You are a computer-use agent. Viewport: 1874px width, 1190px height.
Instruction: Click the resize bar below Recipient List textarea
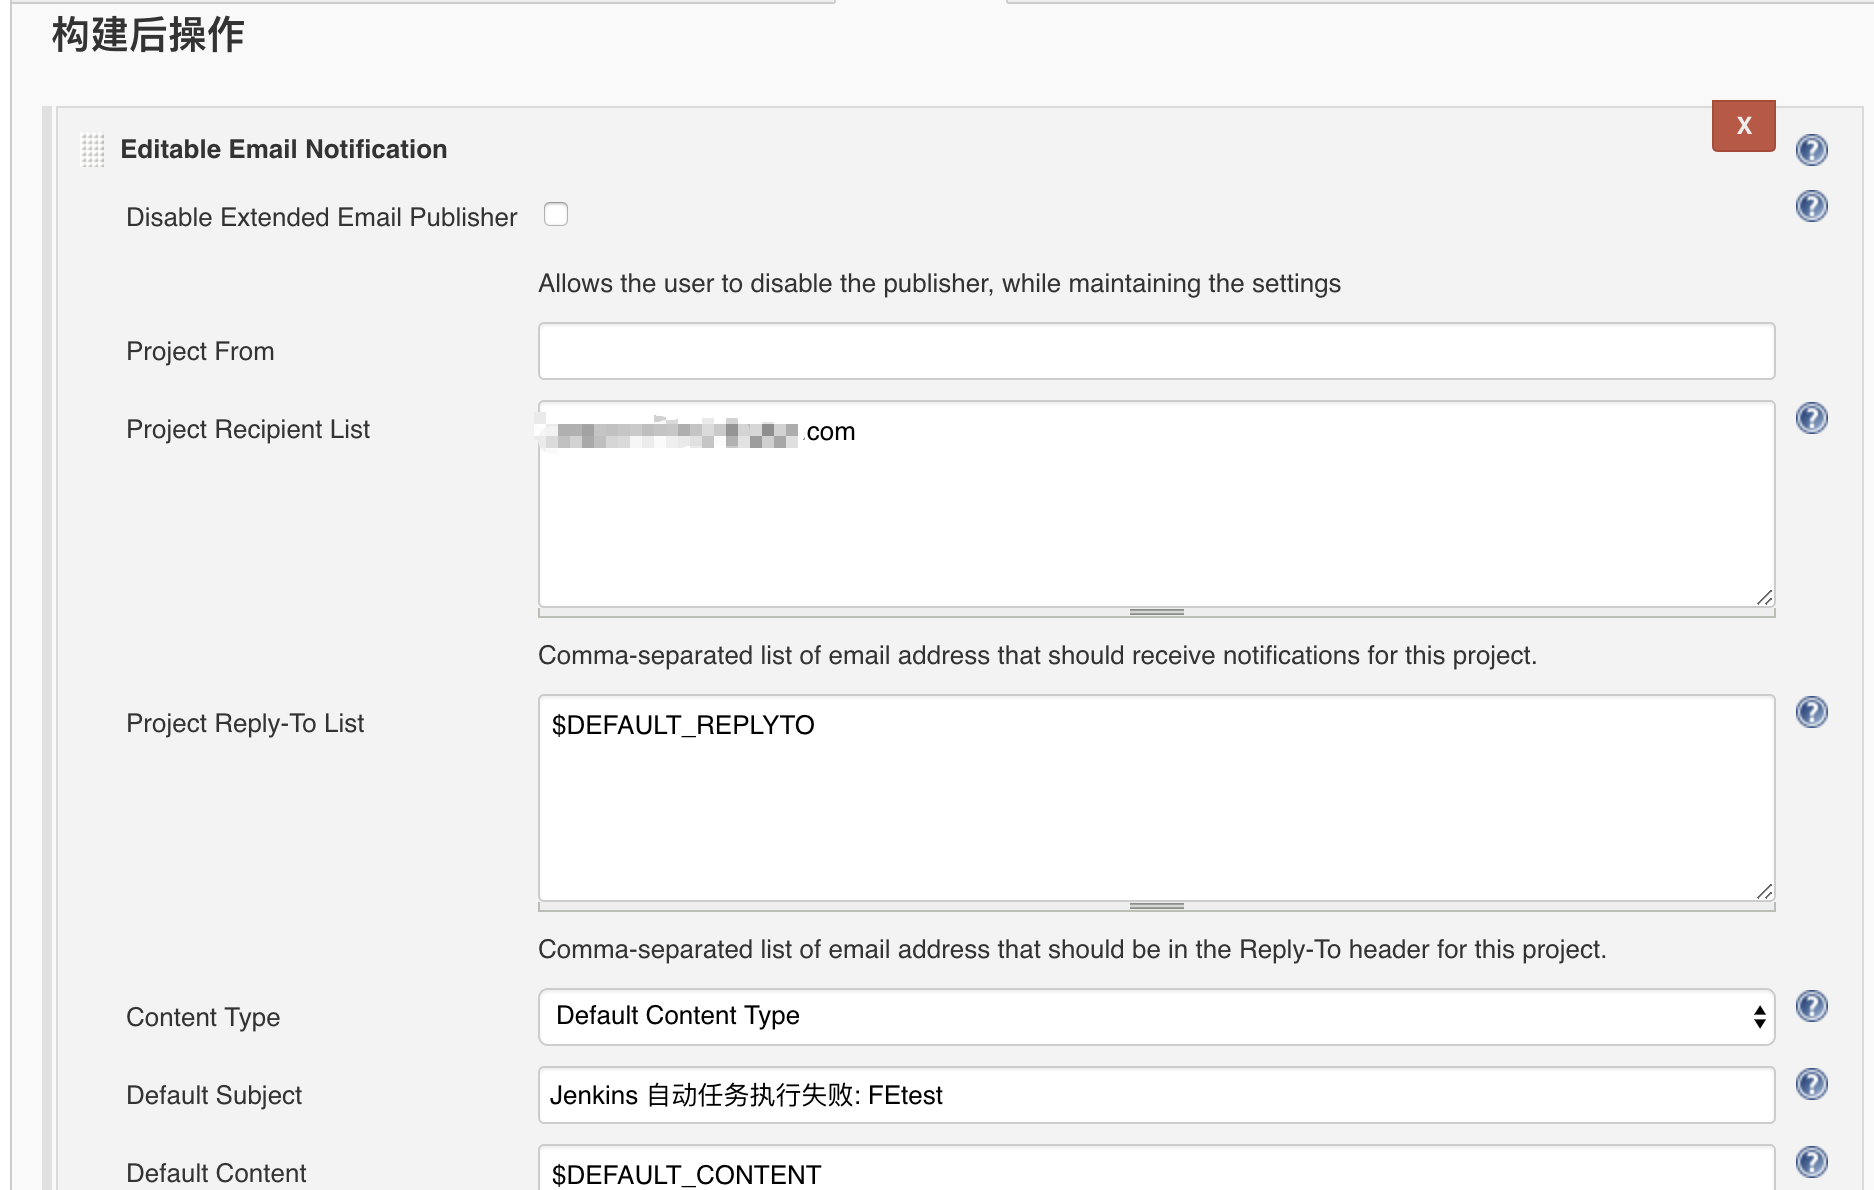coord(1156,612)
